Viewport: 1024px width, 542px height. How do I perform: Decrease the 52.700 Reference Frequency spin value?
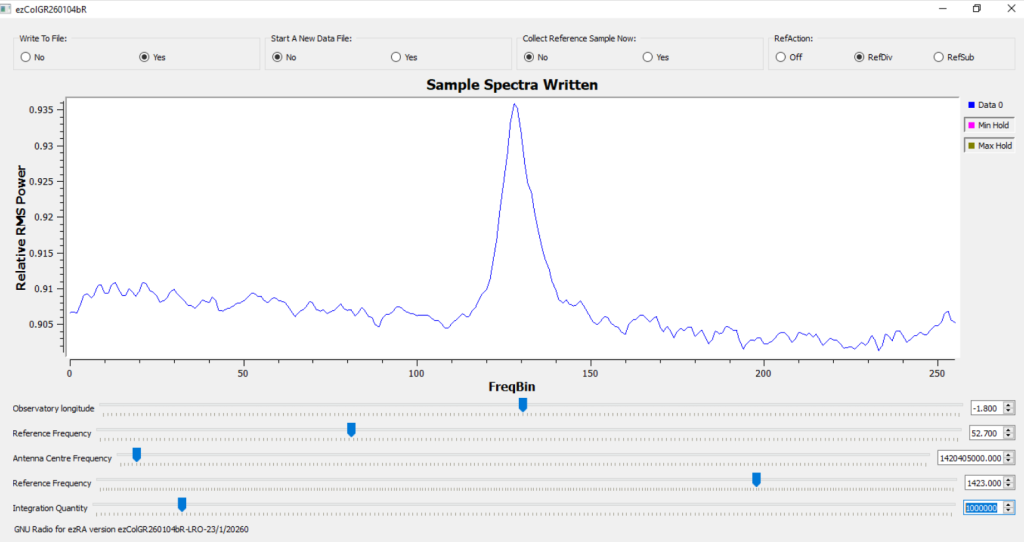click(x=1008, y=437)
